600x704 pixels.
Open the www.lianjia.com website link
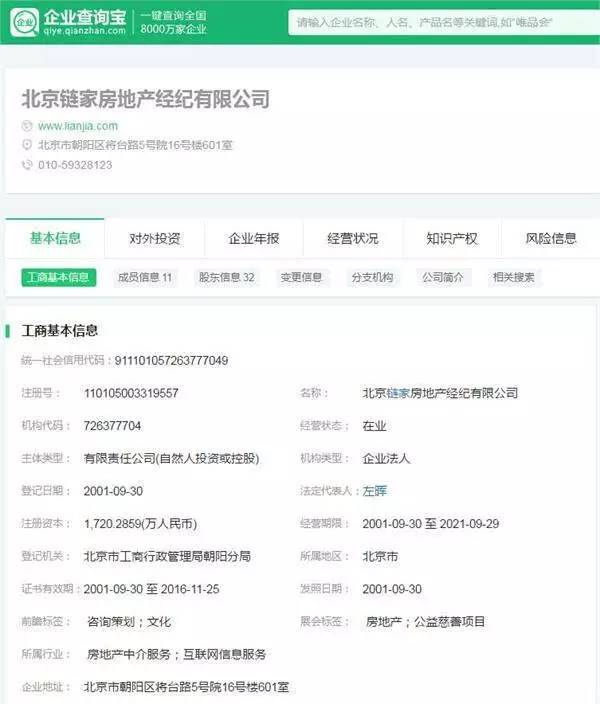pyautogui.click(x=78, y=126)
